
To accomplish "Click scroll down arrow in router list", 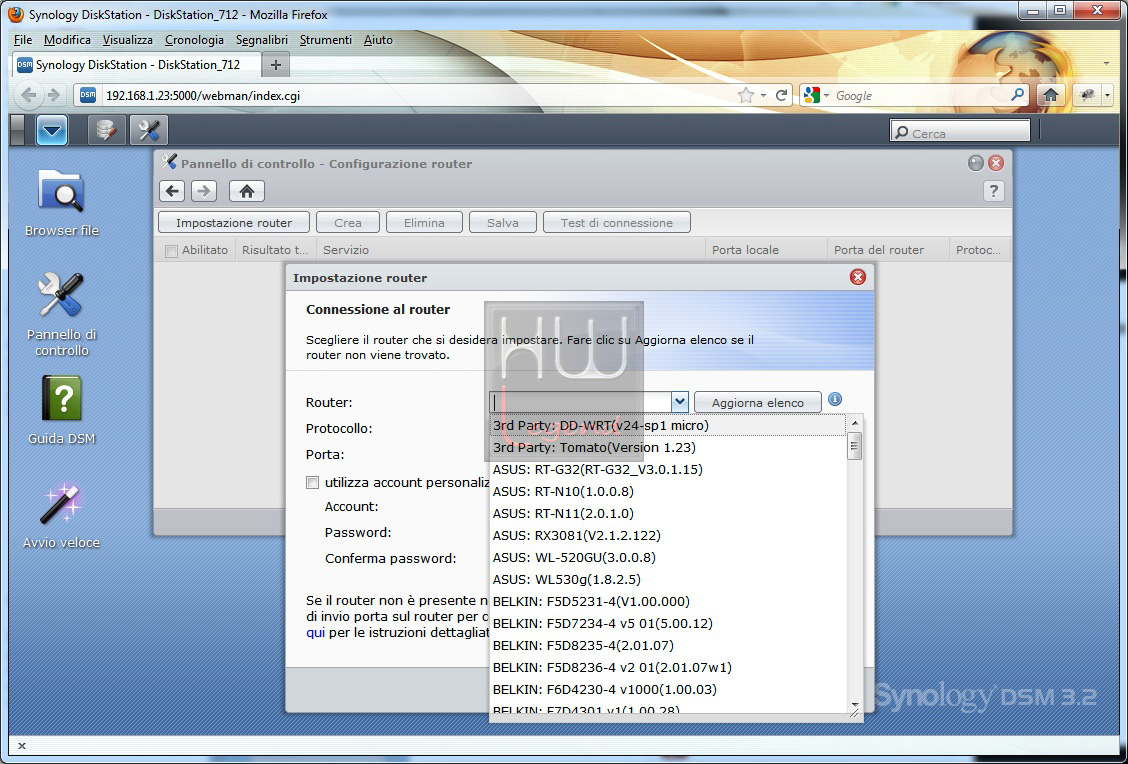I will [x=855, y=704].
